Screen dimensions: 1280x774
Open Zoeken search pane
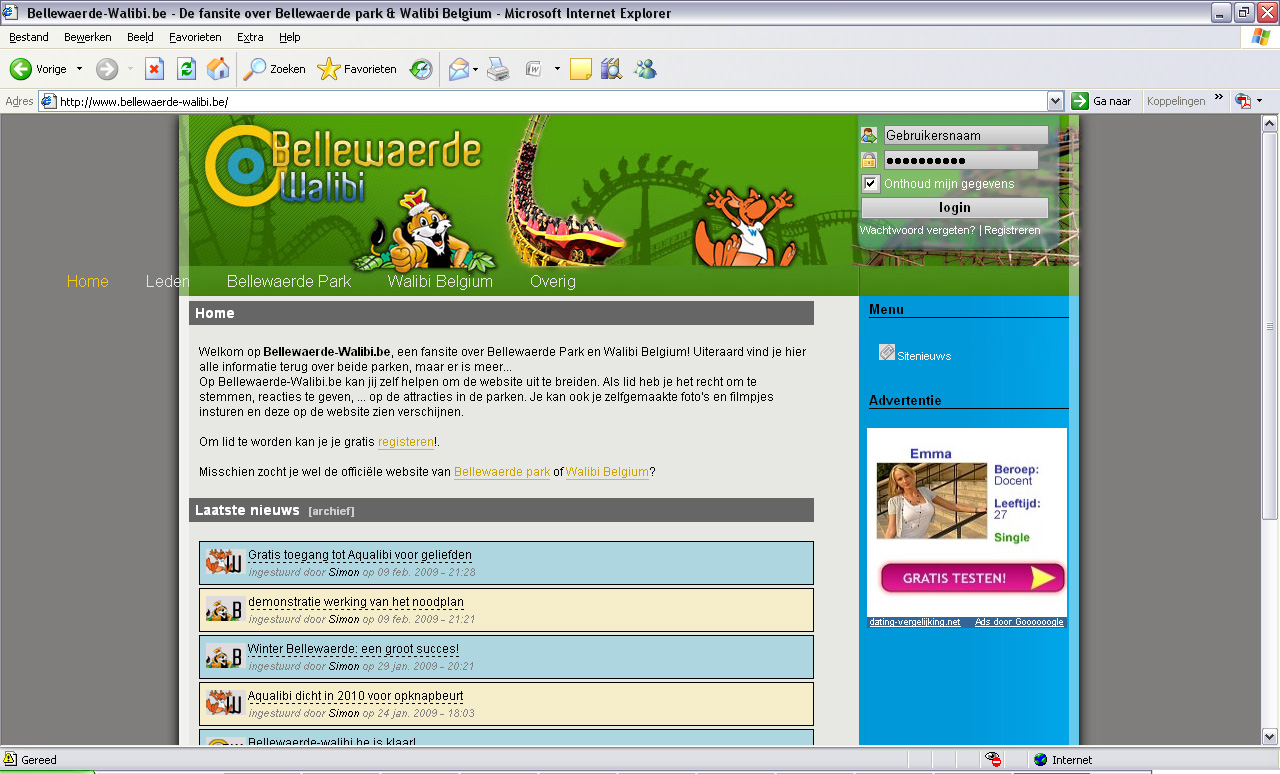click(275, 69)
